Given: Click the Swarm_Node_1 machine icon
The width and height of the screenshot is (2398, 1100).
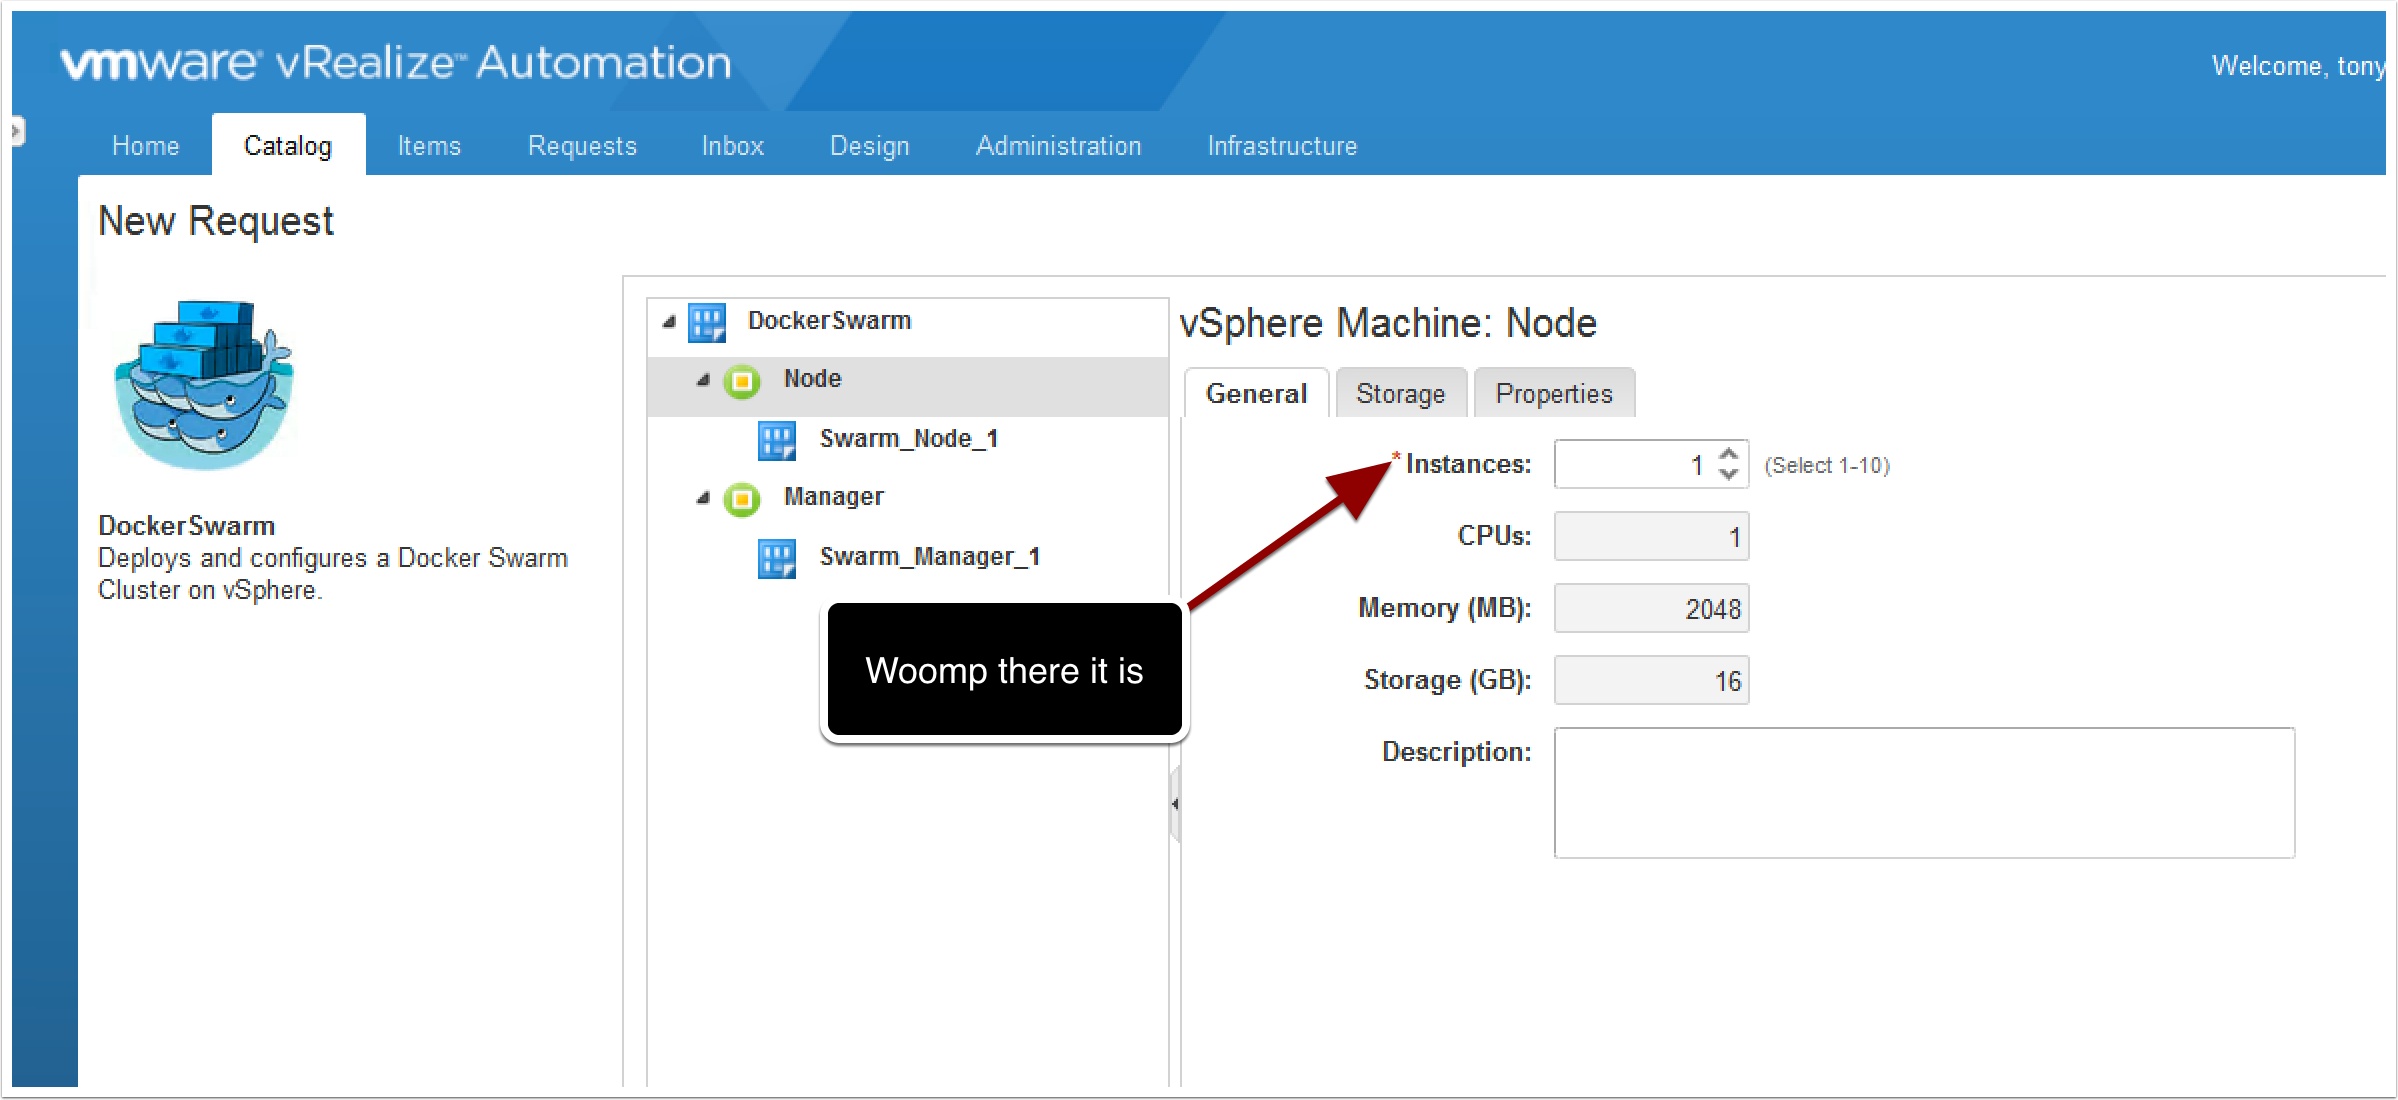Looking at the screenshot, I should pyautogui.click(x=777, y=440).
